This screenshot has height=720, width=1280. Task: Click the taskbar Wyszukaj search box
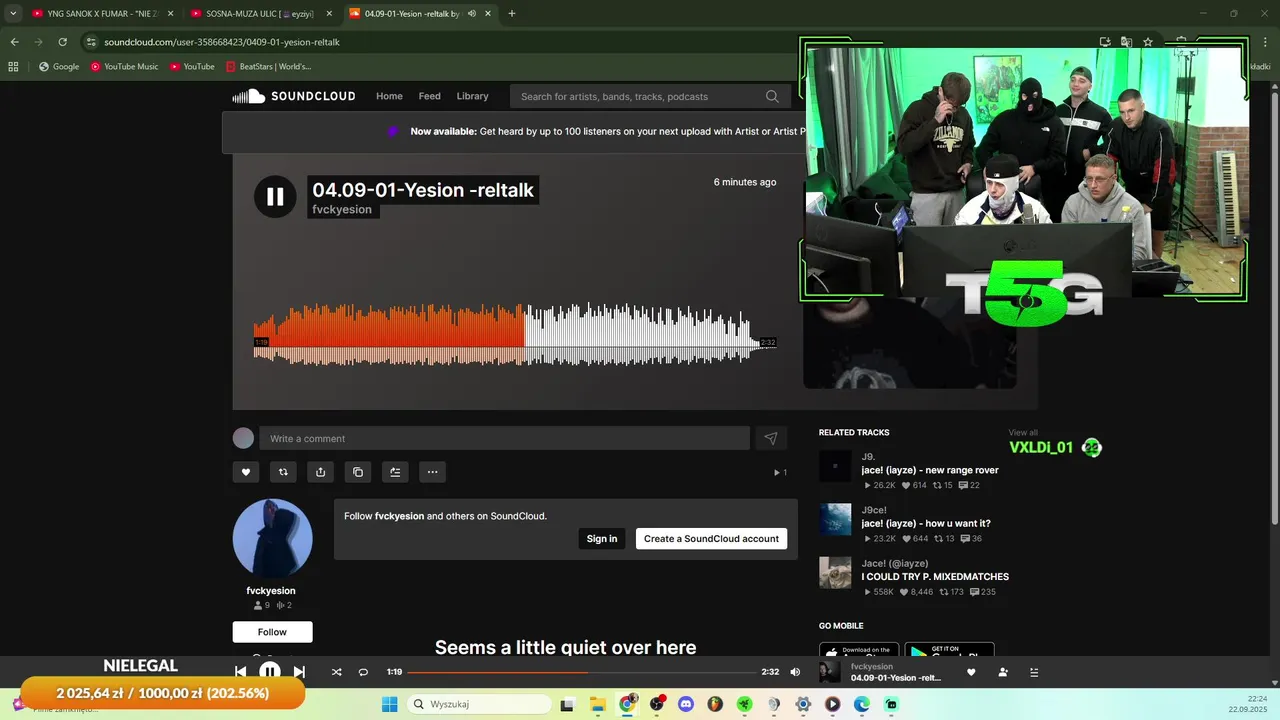click(x=479, y=704)
